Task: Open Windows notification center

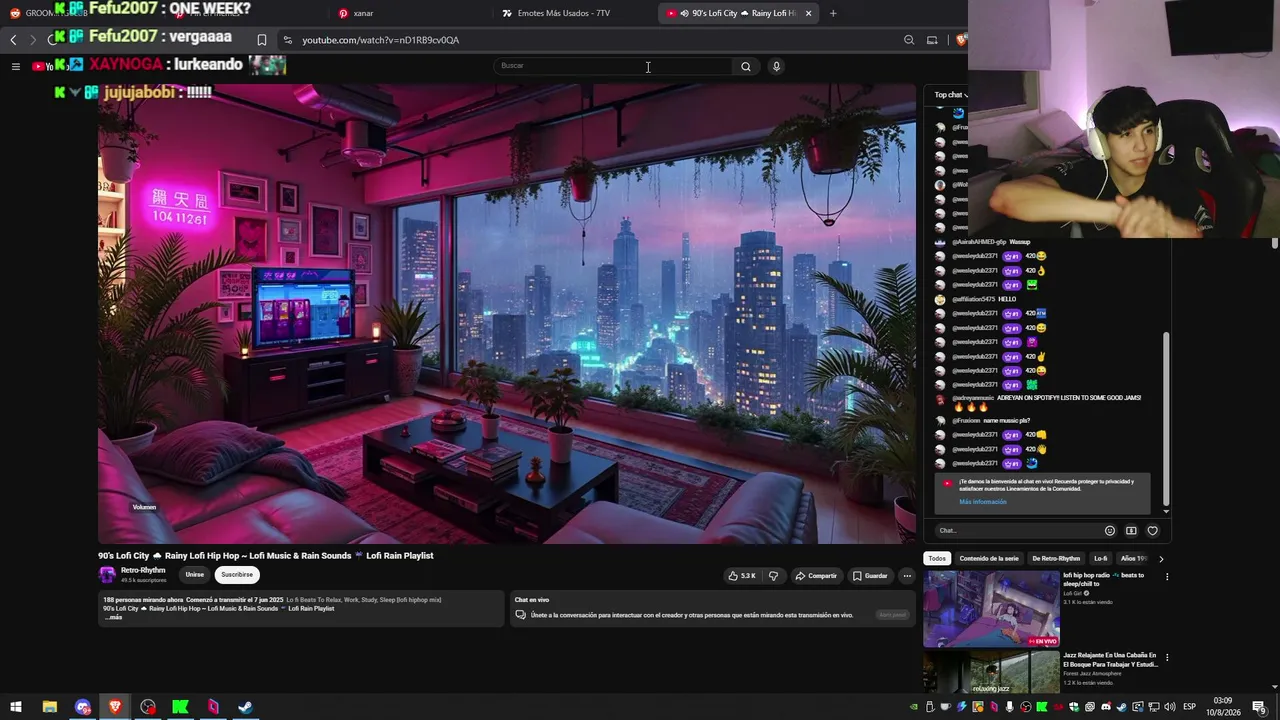Action: tap(1259, 707)
